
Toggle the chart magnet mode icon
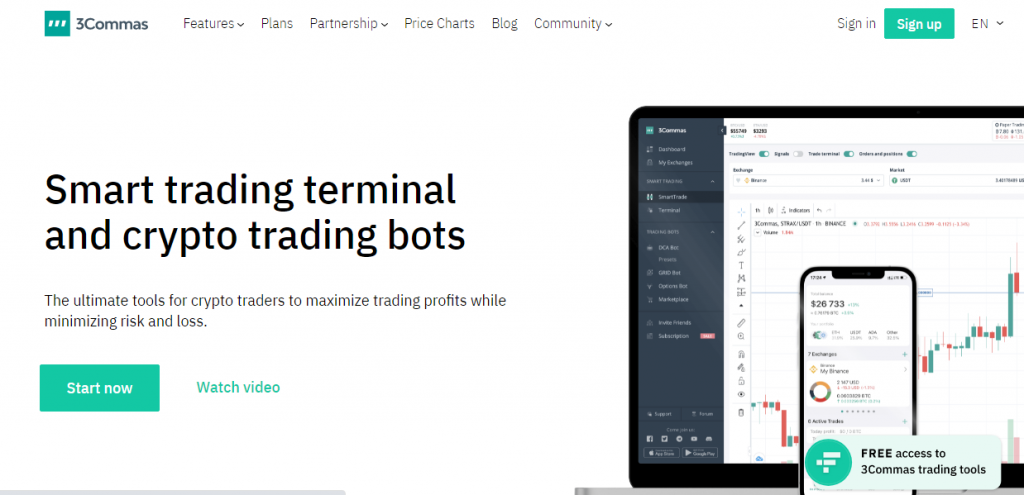[741, 355]
